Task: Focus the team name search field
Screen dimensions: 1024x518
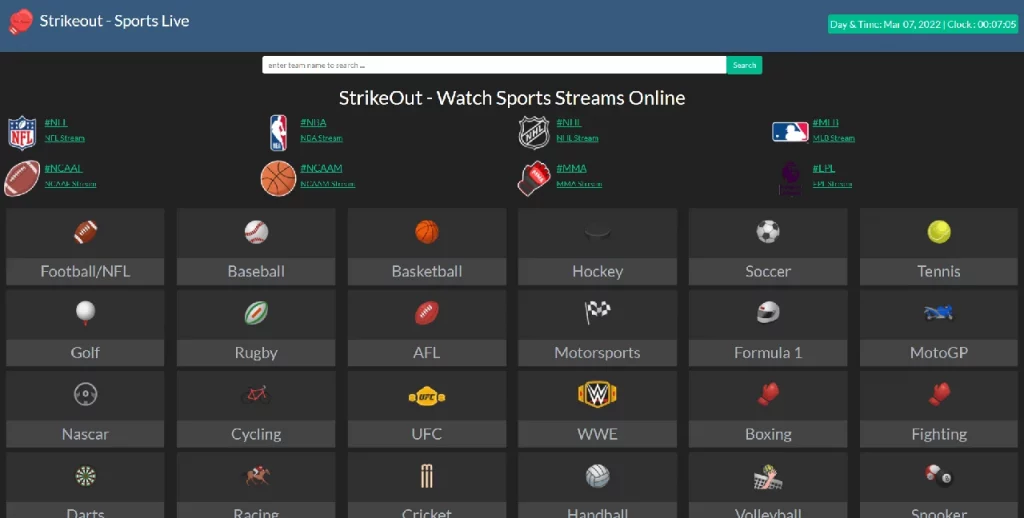Action: pyautogui.click(x=494, y=65)
